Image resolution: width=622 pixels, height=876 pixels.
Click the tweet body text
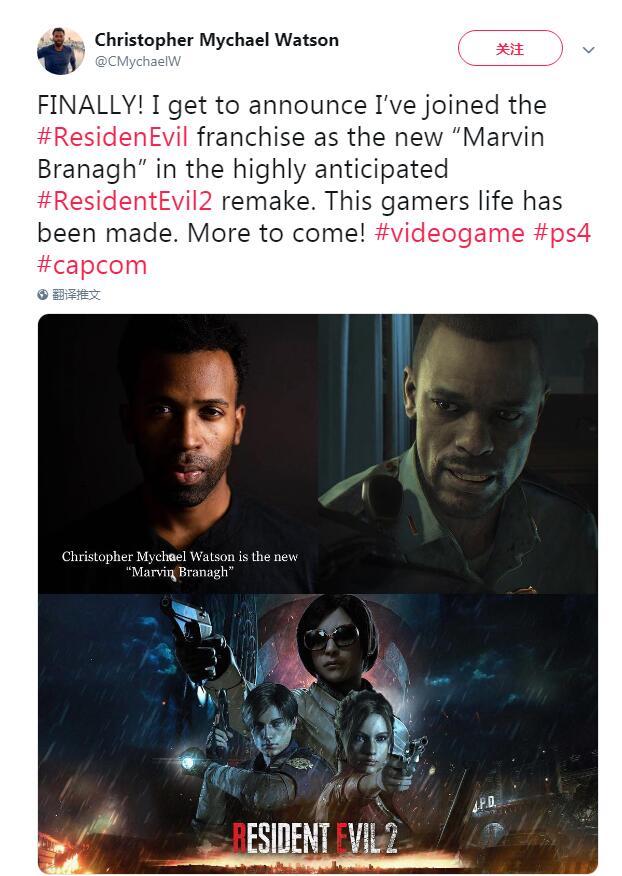[x=314, y=185]
